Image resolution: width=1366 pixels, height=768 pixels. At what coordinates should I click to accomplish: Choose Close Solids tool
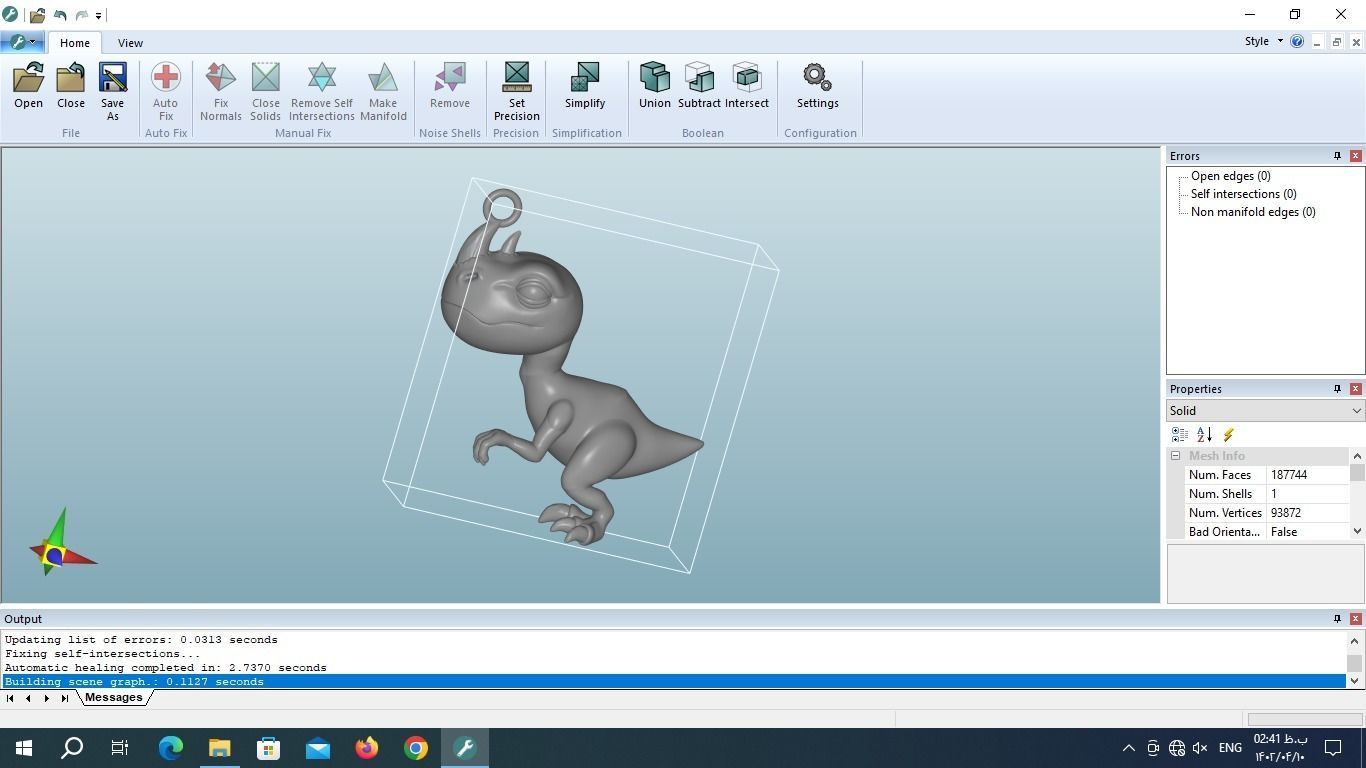[266, 92]
